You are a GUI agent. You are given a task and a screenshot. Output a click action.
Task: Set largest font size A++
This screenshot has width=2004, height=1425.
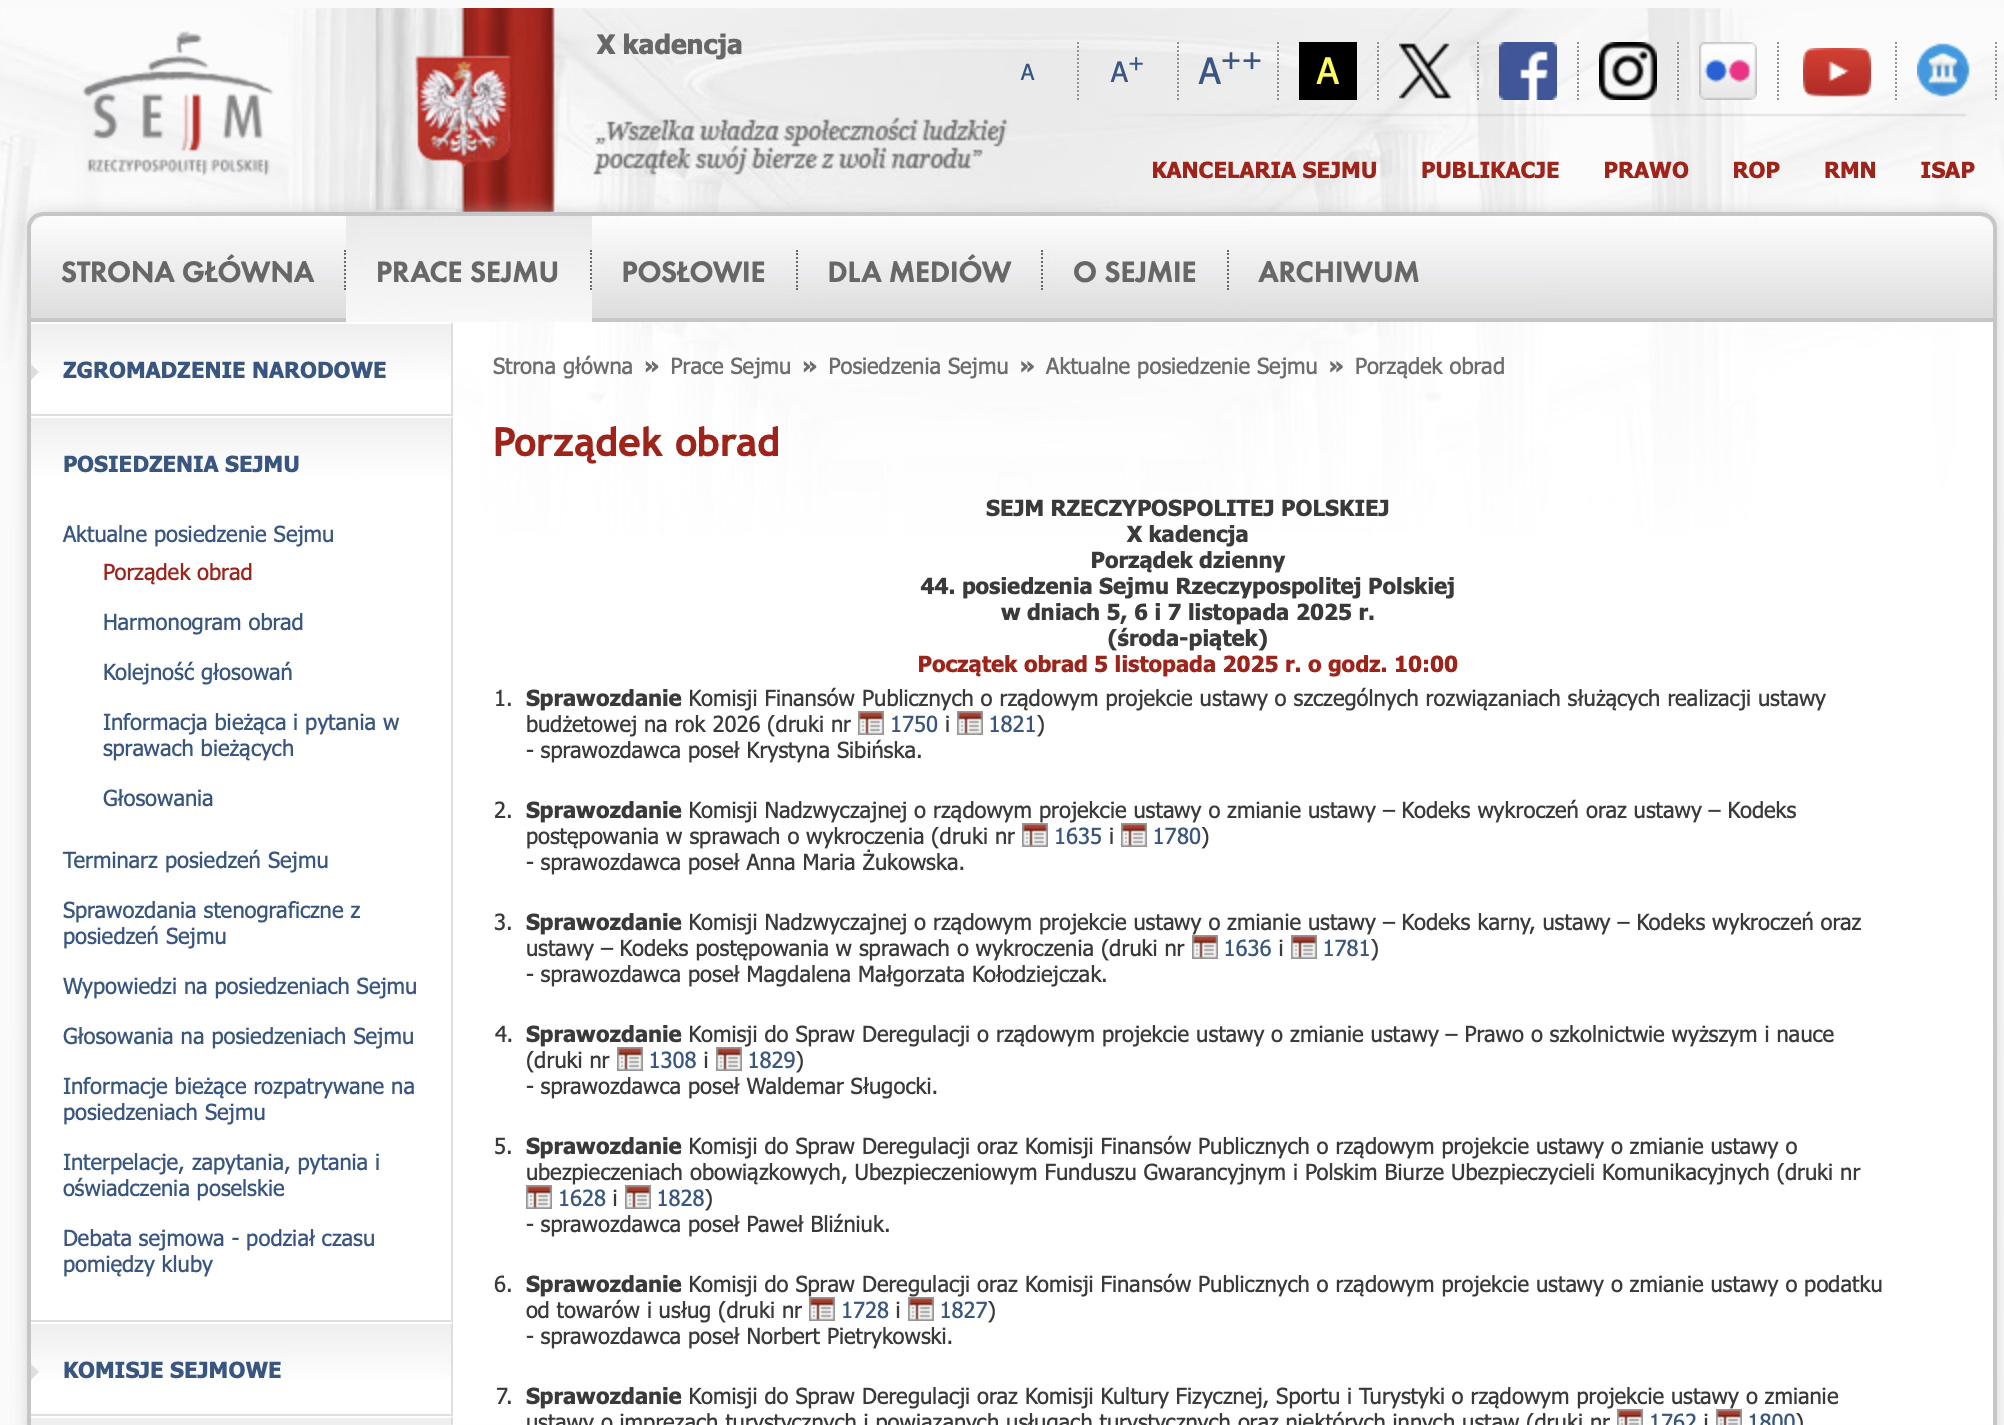point(1229,70)
